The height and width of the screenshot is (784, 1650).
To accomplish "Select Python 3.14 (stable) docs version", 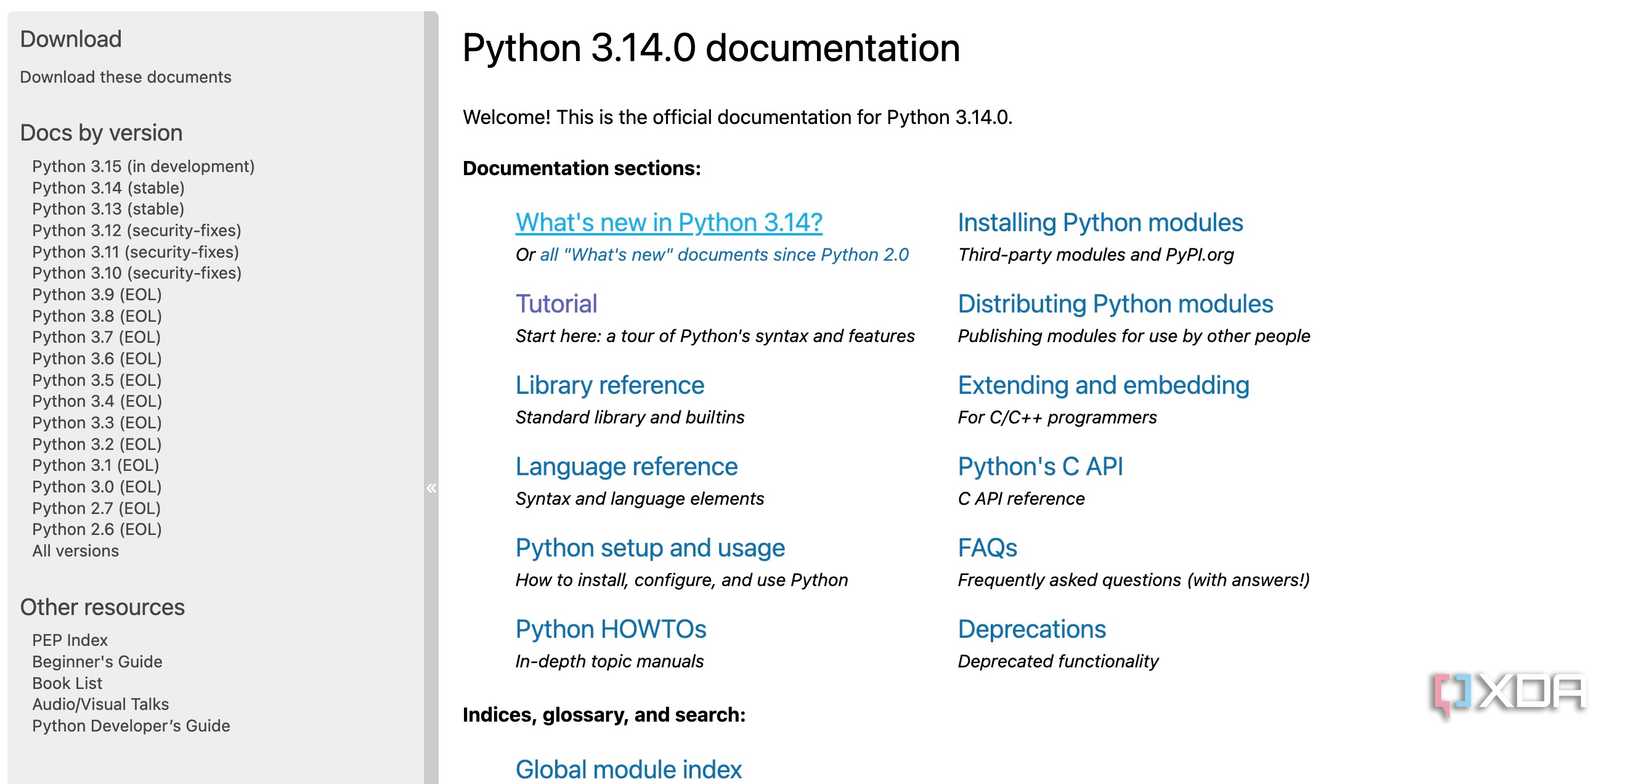I will coord(108,188).
